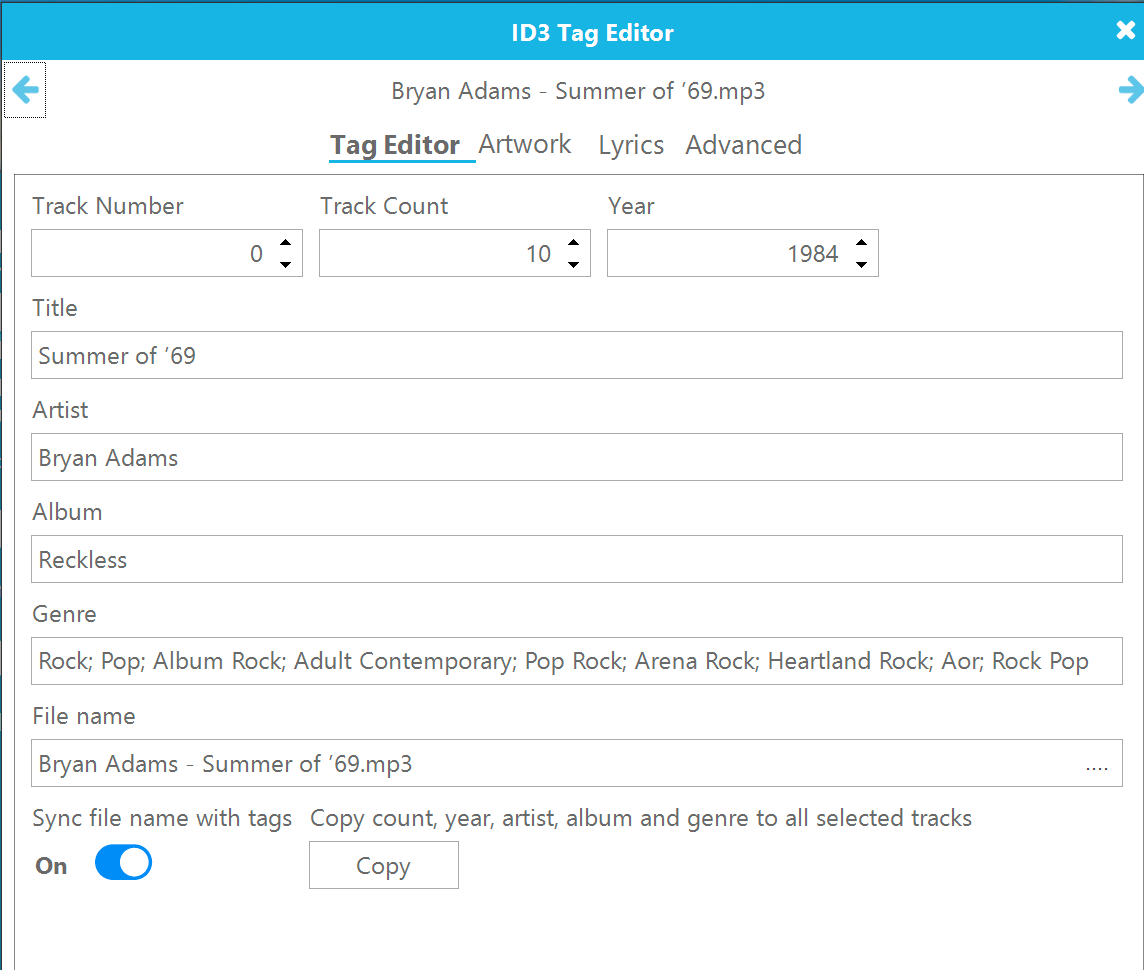Click the Track Count label
This screenshot has width=1144, height=970.
coord(384,206)
